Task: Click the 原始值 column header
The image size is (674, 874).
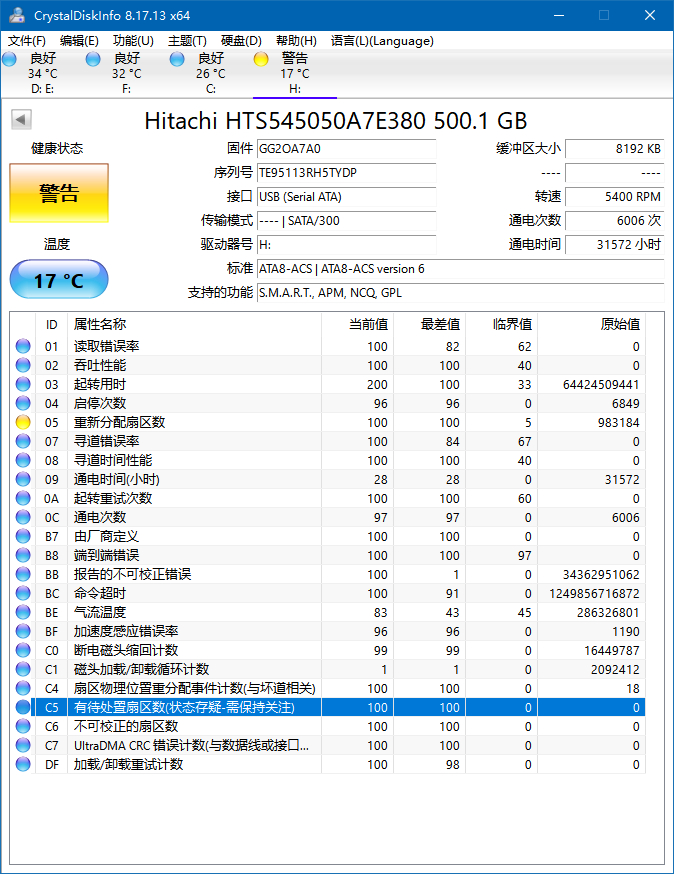Action: 591,324
